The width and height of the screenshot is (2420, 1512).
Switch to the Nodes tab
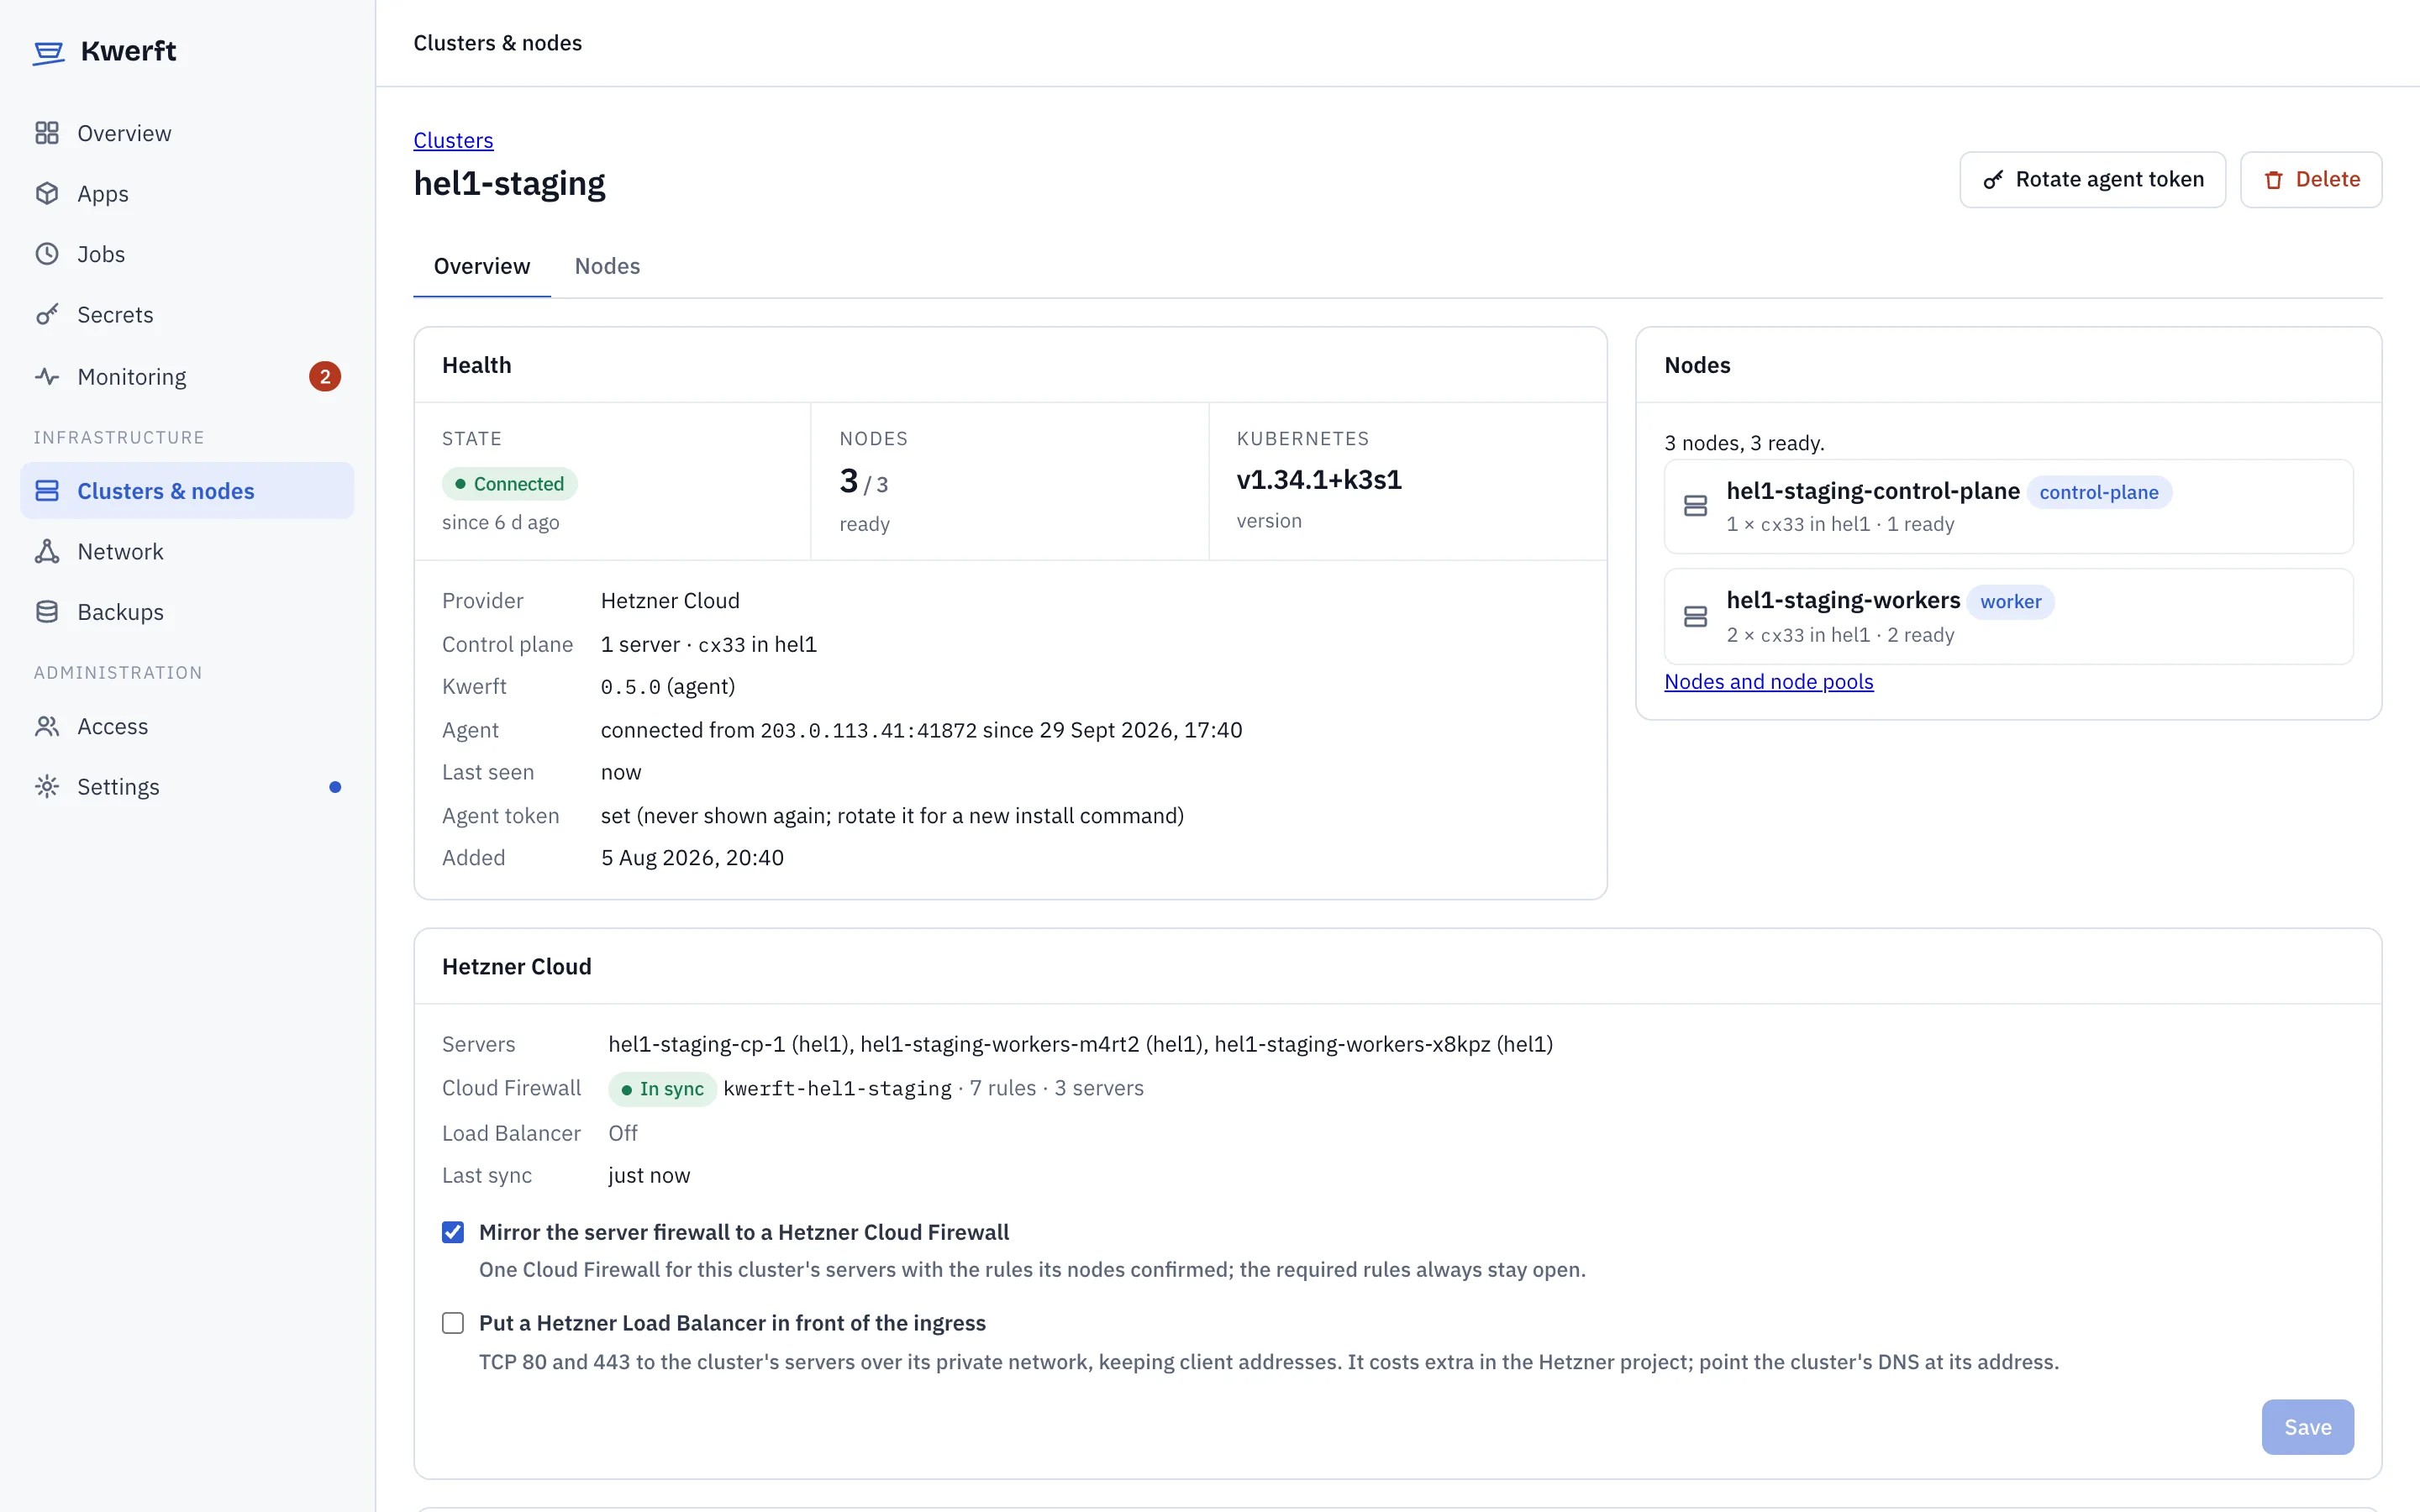point(607,266)
